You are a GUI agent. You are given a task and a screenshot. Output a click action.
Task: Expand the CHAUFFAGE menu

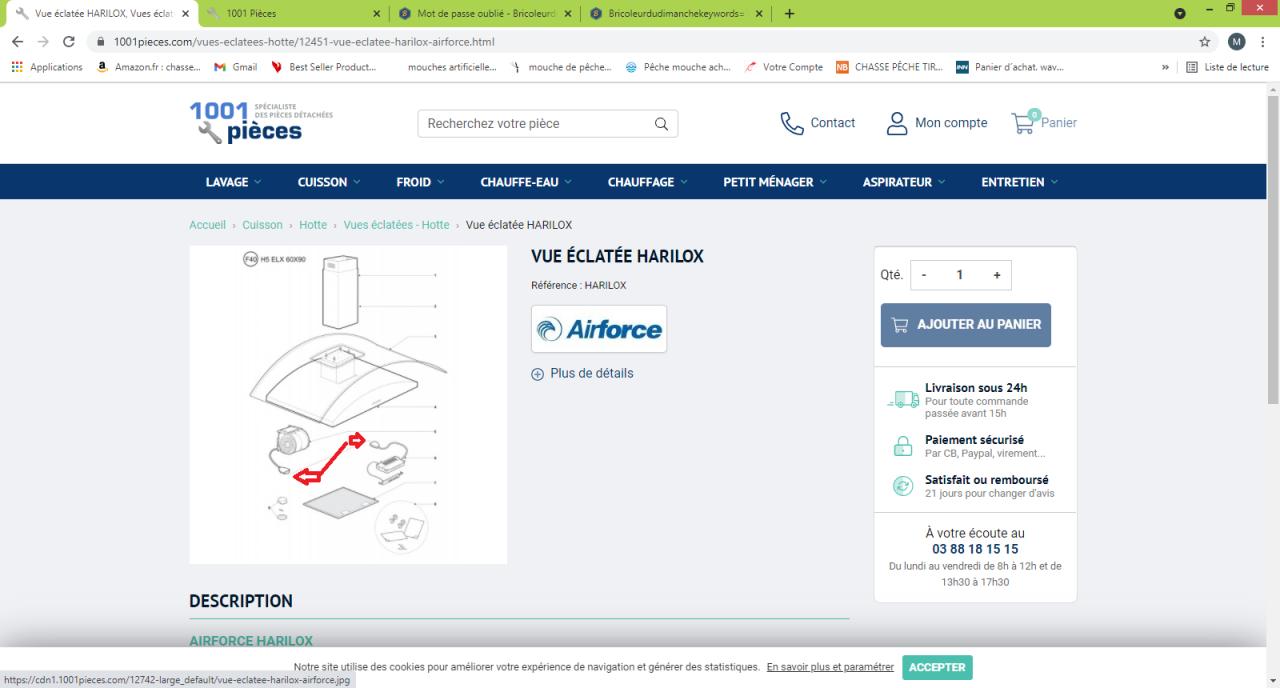(648, 182)
